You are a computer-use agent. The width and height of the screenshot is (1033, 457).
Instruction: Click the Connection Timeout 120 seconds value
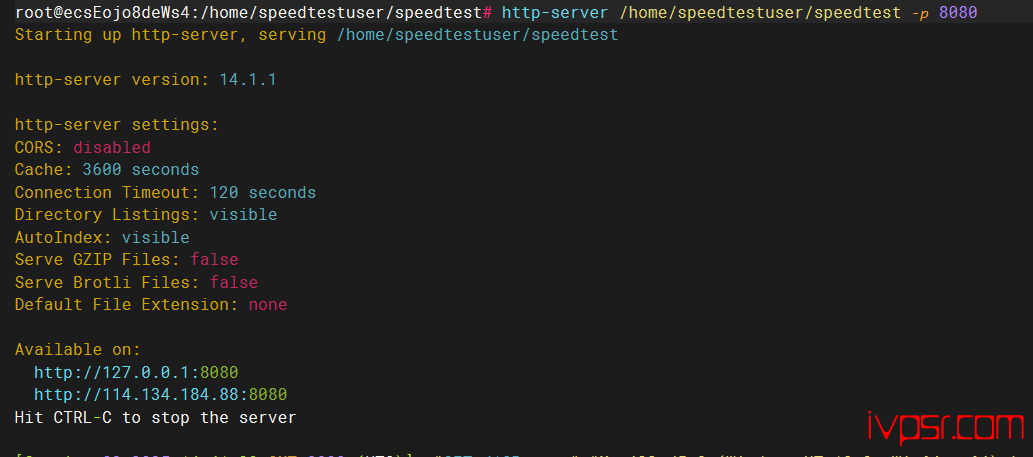click(x=262, y=193)
